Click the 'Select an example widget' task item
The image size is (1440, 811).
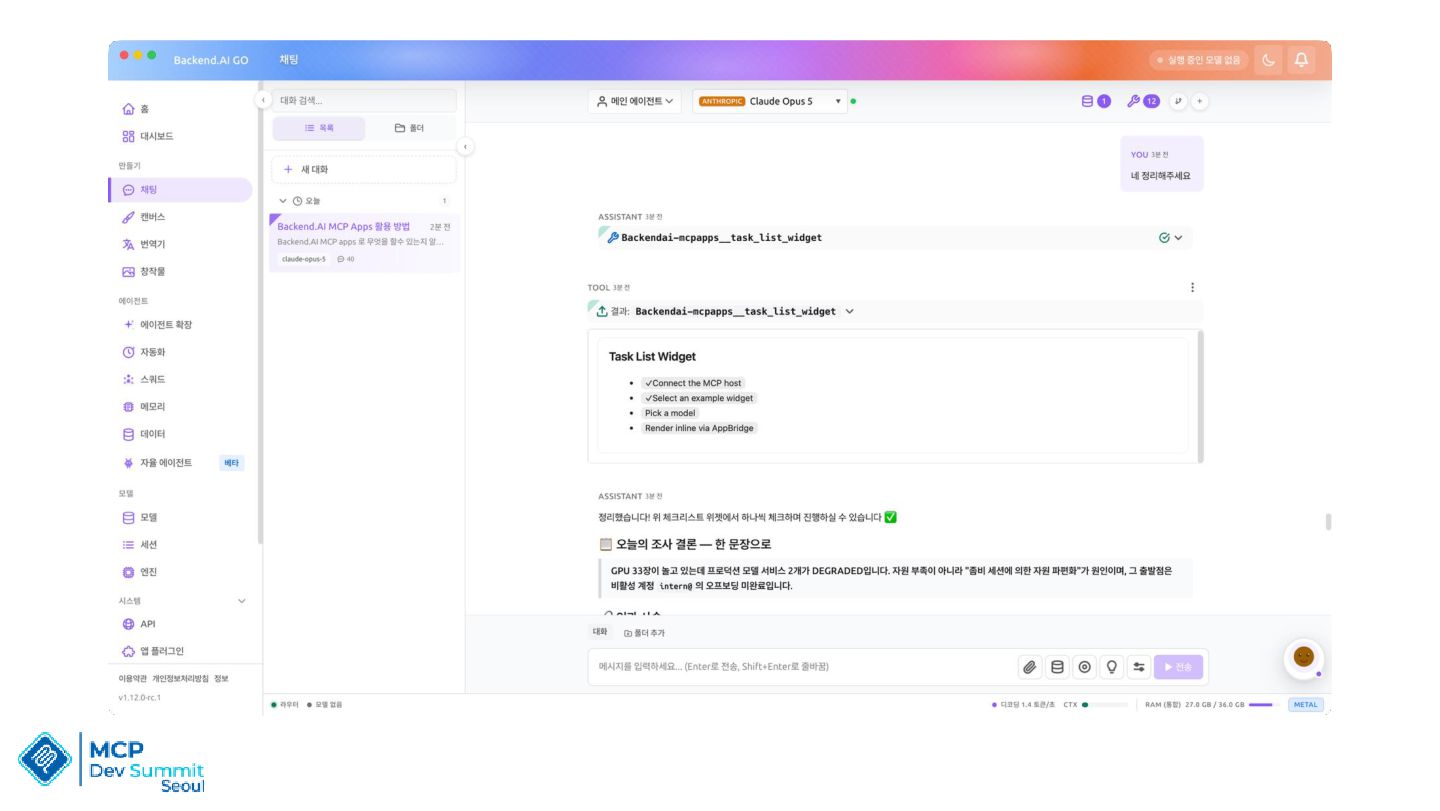coord(700,398)
